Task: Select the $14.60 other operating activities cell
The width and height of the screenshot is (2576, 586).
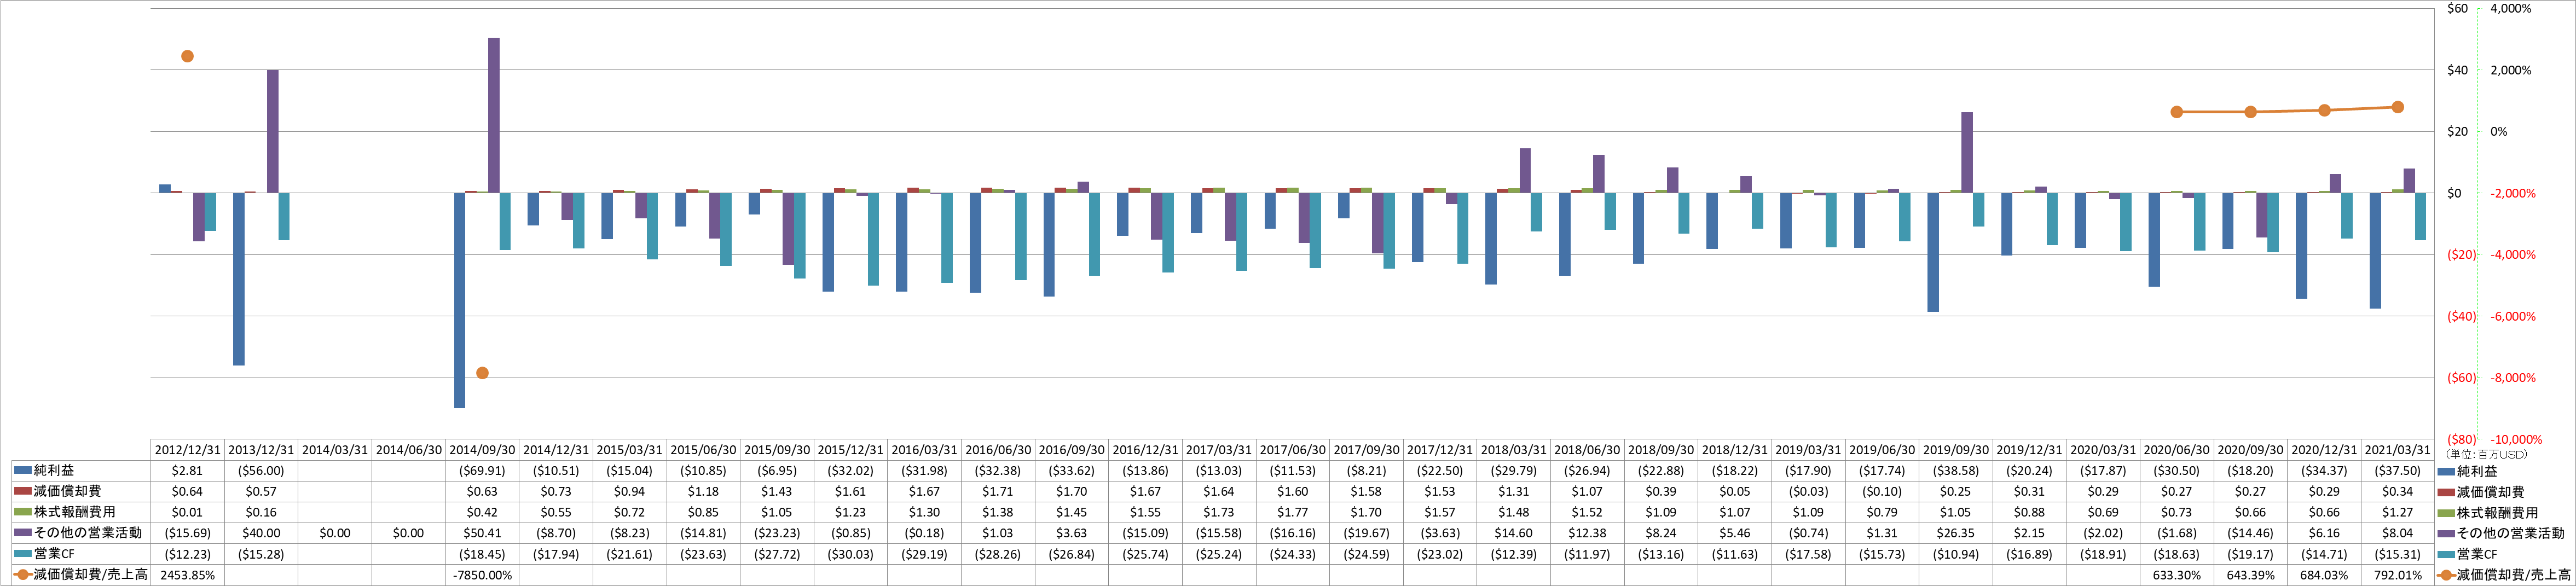Action: pyautogui.click(x=1513, y=533)
